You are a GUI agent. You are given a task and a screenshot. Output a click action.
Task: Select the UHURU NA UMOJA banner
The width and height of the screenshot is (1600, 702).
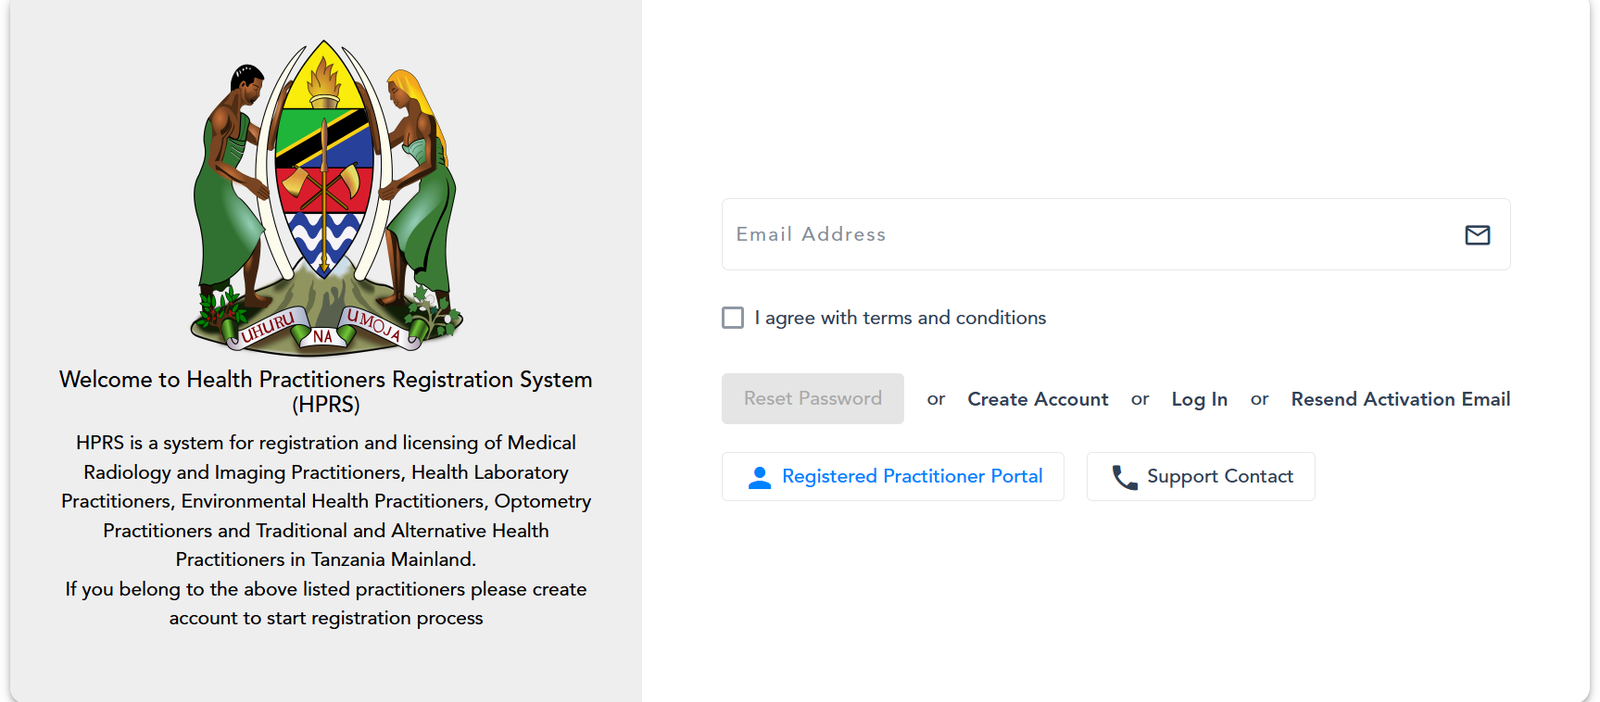pyautogui.click(x=323, y=333)
